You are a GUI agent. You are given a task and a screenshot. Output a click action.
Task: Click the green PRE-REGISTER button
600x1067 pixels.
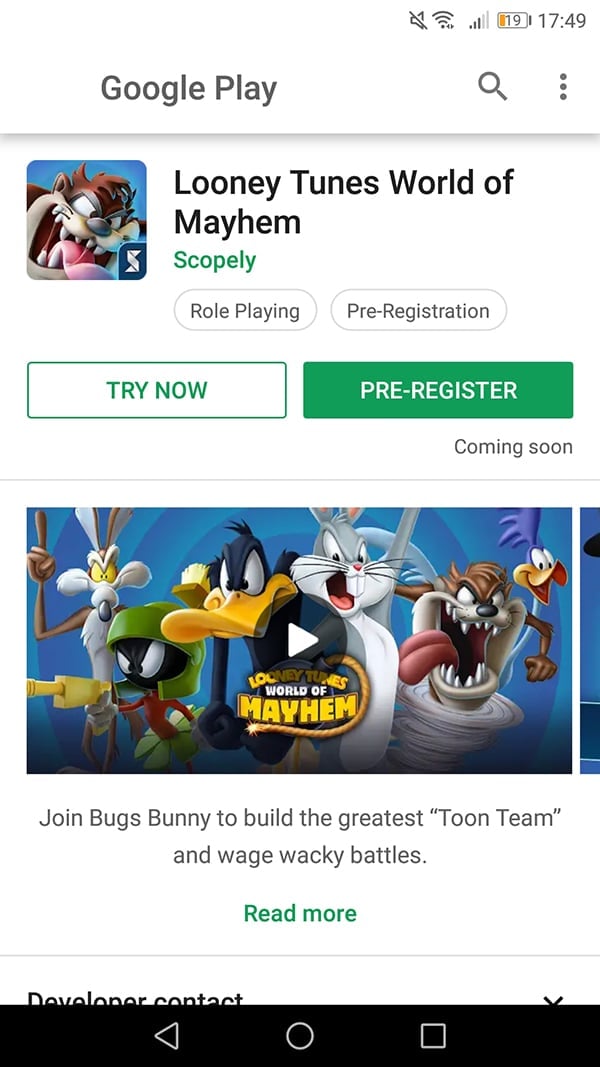(438, 390)
